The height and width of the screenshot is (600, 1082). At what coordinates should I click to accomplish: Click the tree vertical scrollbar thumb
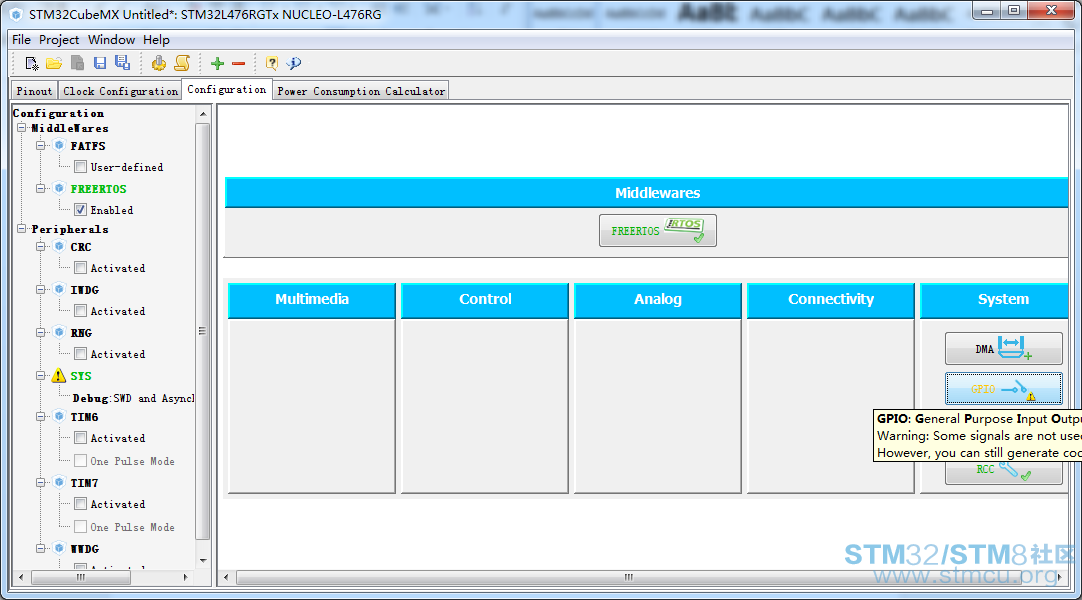tap(202, 331)
